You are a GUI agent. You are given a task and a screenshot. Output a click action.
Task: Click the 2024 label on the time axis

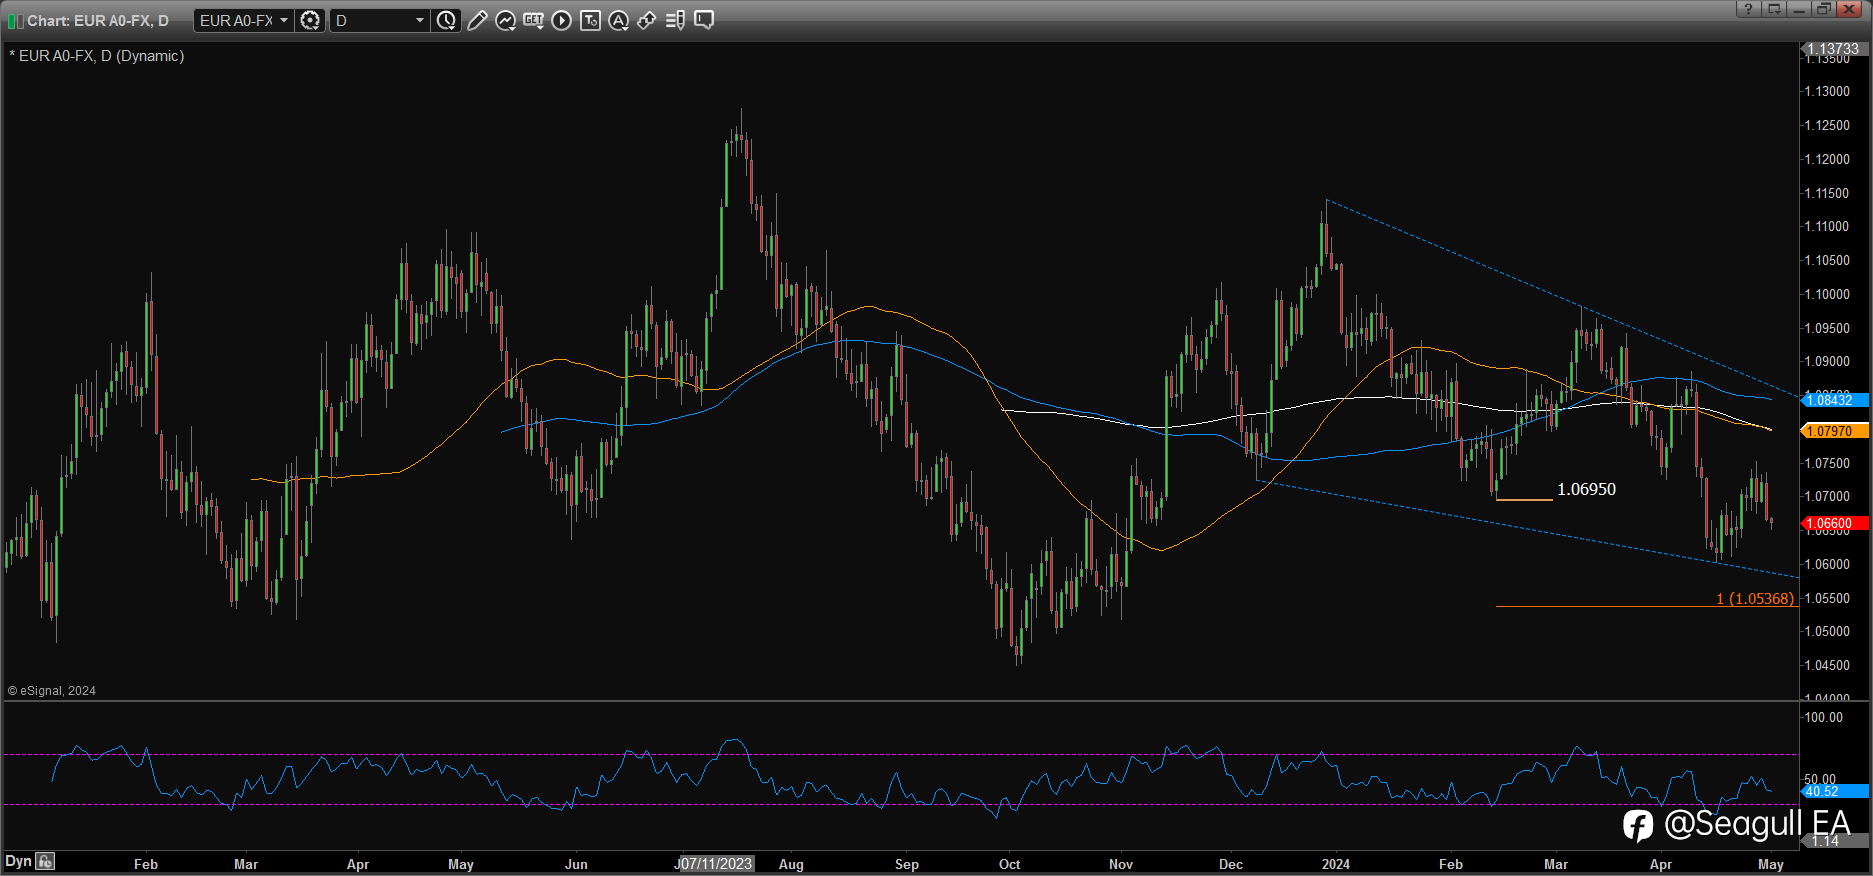1335,864
